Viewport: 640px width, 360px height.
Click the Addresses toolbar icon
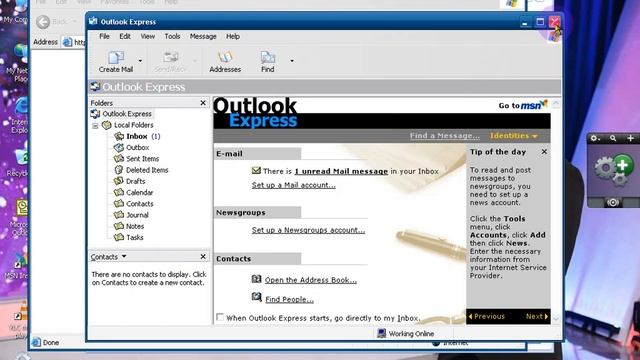pos(225,58)
